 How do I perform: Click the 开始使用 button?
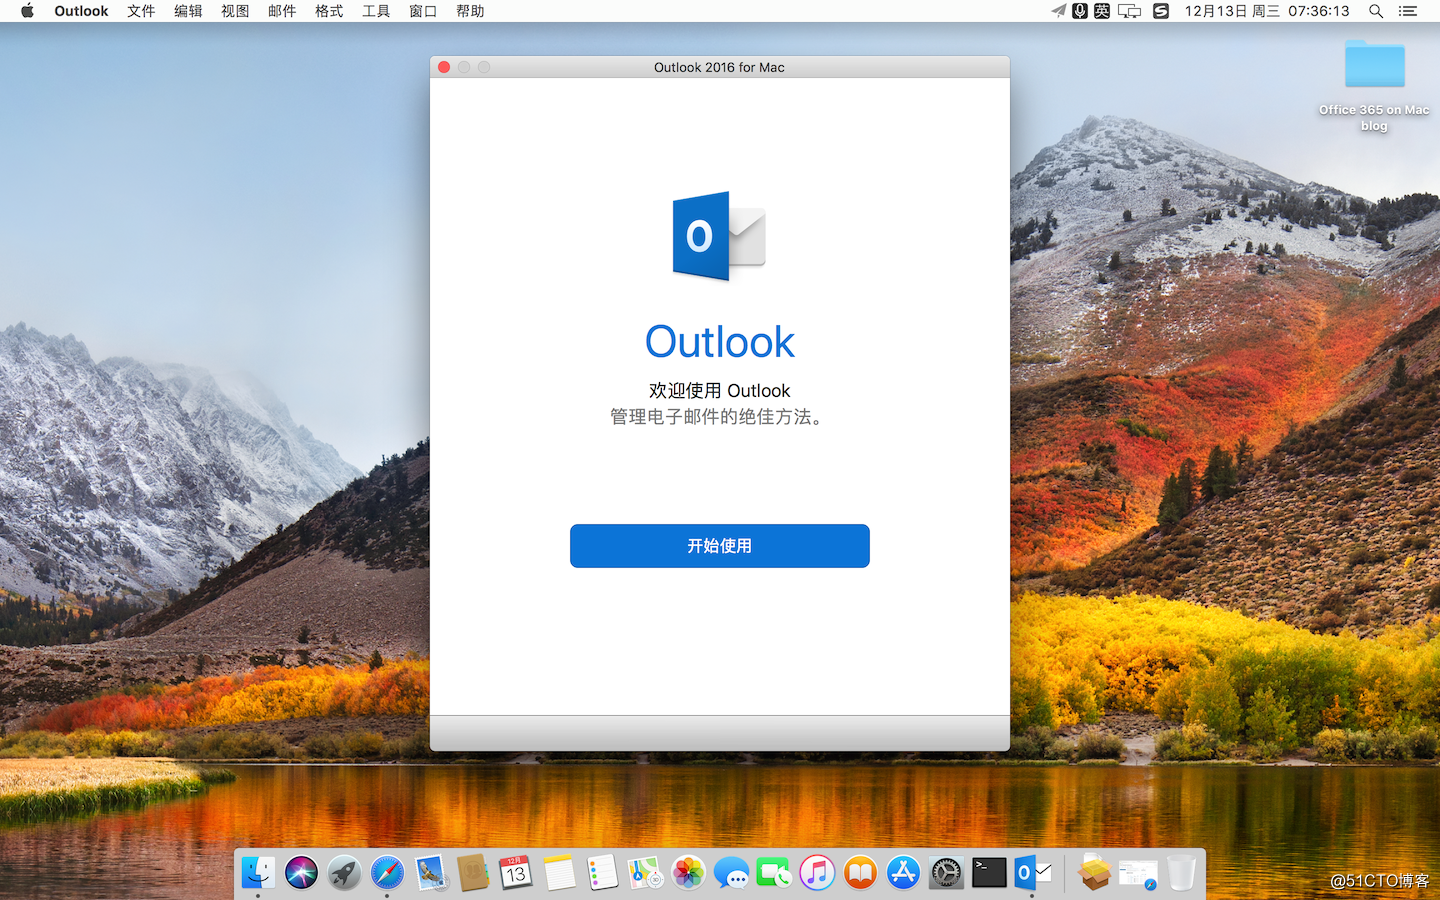719,546
